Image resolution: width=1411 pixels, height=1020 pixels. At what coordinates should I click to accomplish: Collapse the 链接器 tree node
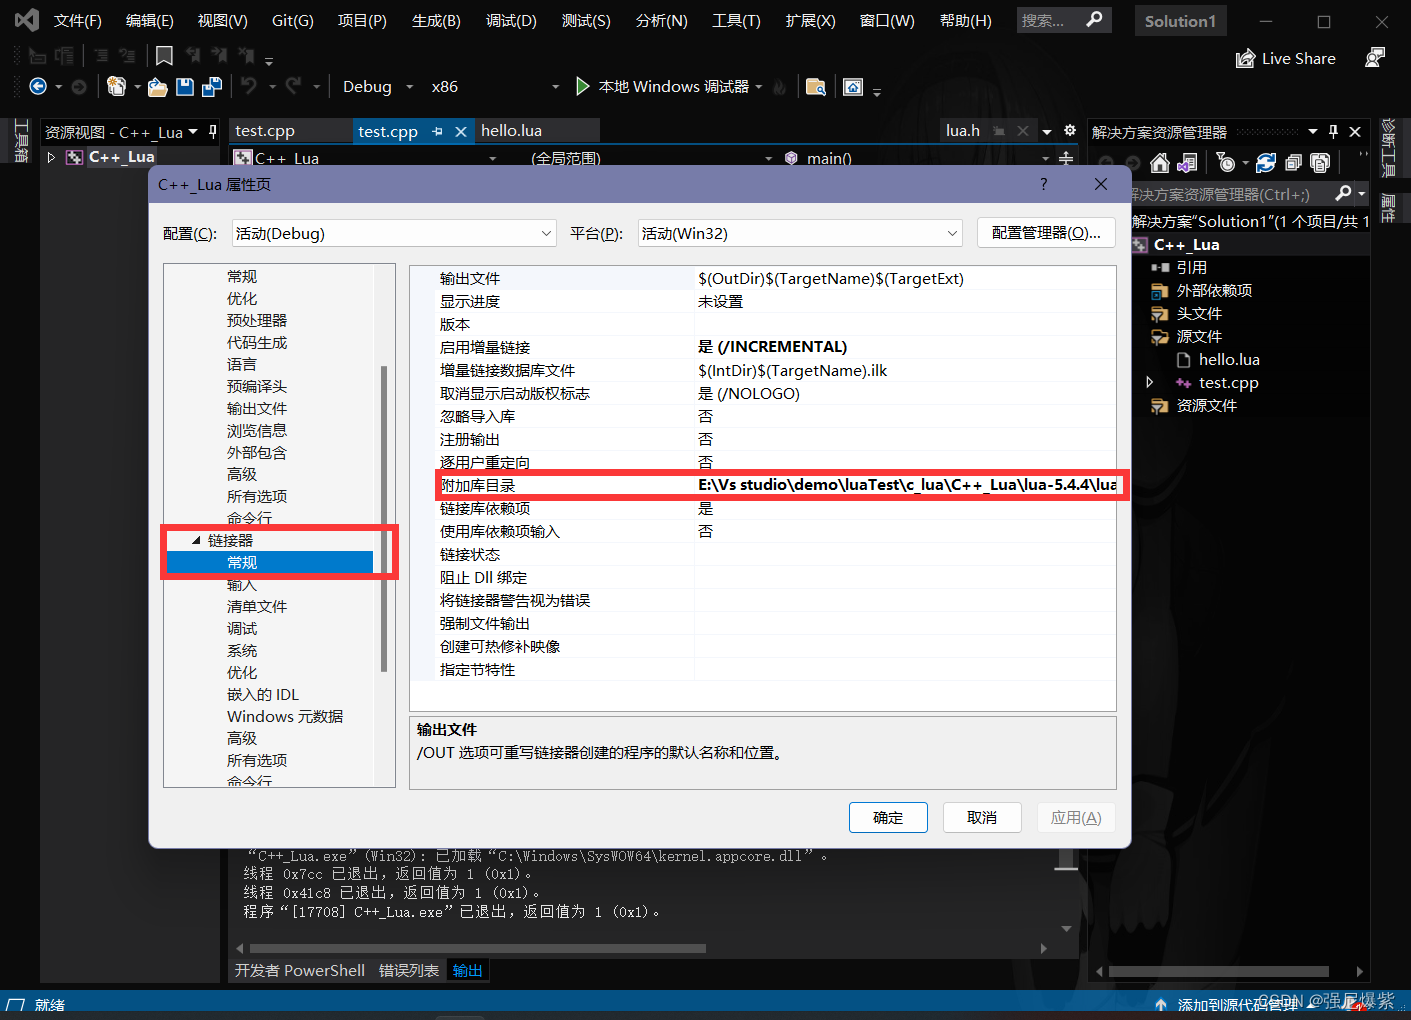[x=196, y=540]
